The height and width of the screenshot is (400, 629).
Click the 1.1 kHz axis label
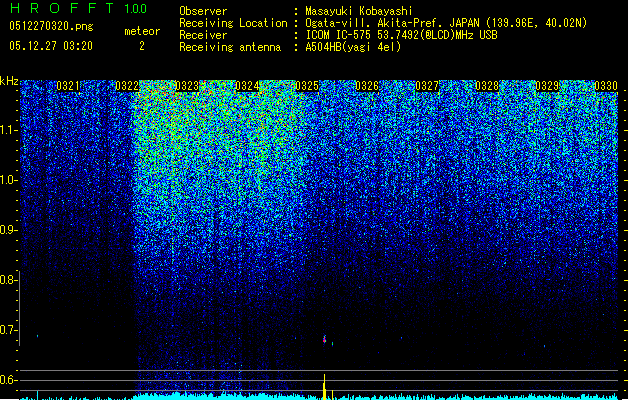click(8, 130)
